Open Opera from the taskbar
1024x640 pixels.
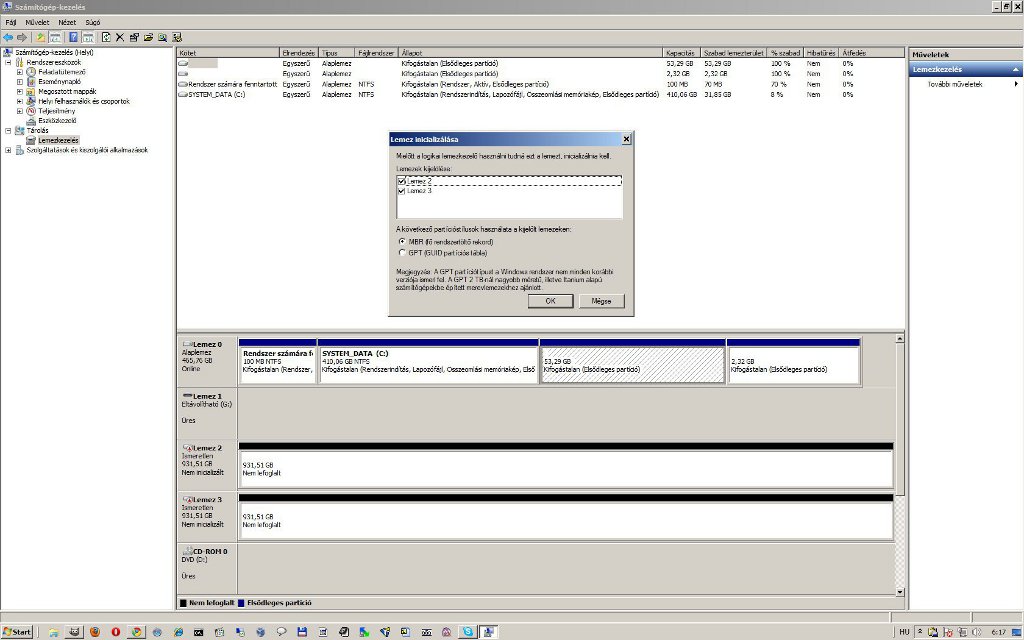116,632
